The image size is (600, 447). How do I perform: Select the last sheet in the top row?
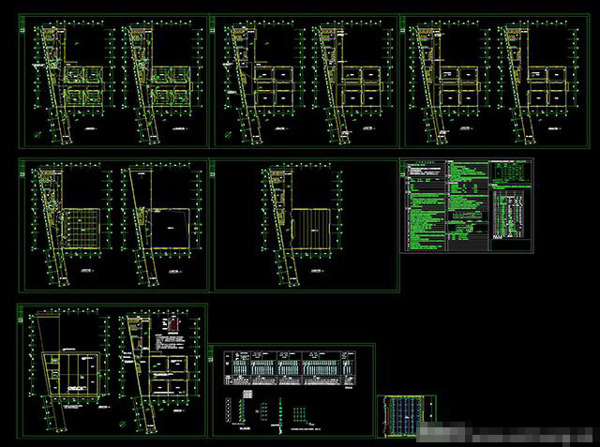[495, 81]
